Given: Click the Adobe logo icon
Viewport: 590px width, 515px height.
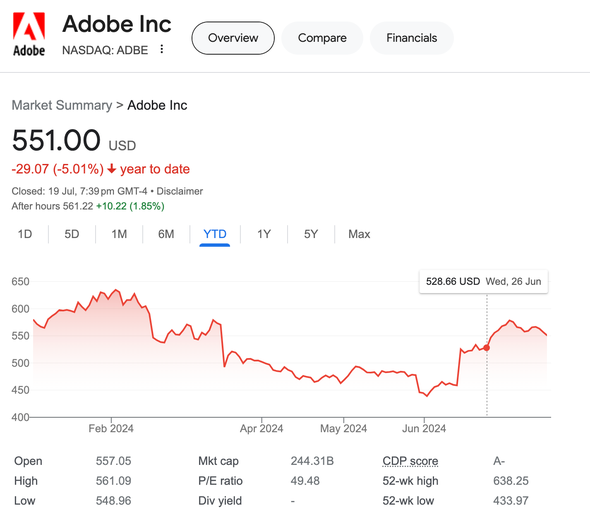Looking at the screenshot, I should coord(29,34).
